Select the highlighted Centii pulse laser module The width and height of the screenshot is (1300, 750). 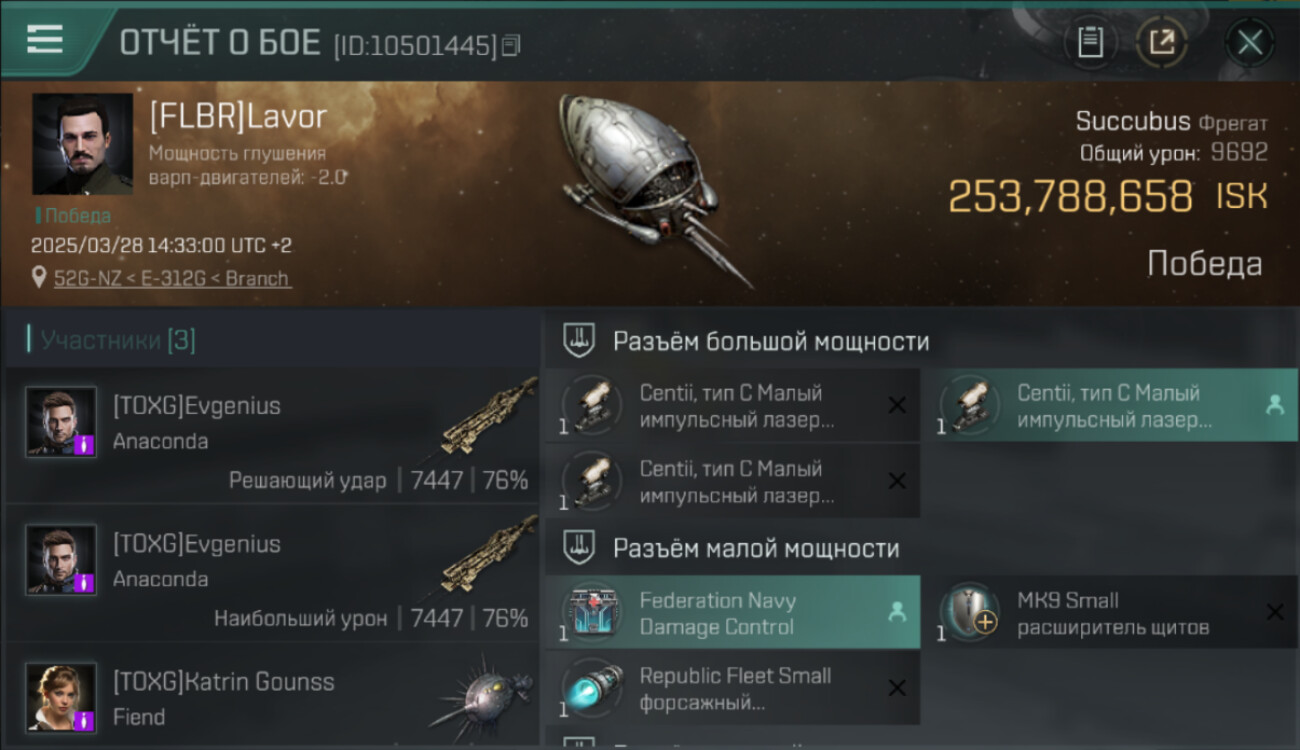[1110, 405]
